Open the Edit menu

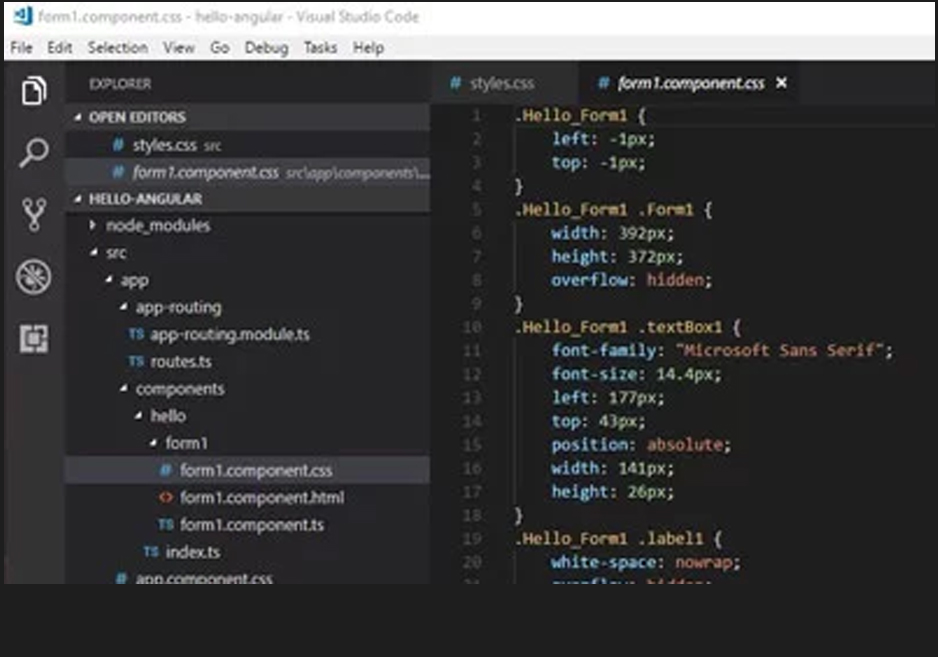[x=60, y=47]
